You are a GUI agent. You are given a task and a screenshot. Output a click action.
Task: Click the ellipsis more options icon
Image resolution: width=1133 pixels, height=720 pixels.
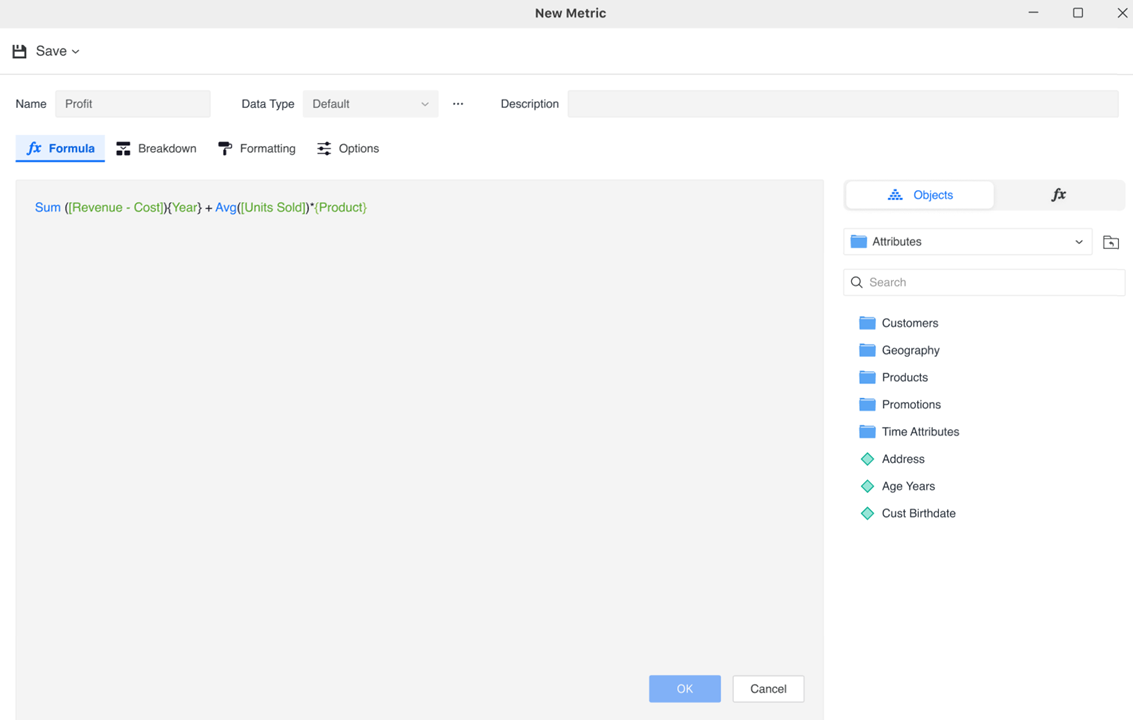point(458,104)
